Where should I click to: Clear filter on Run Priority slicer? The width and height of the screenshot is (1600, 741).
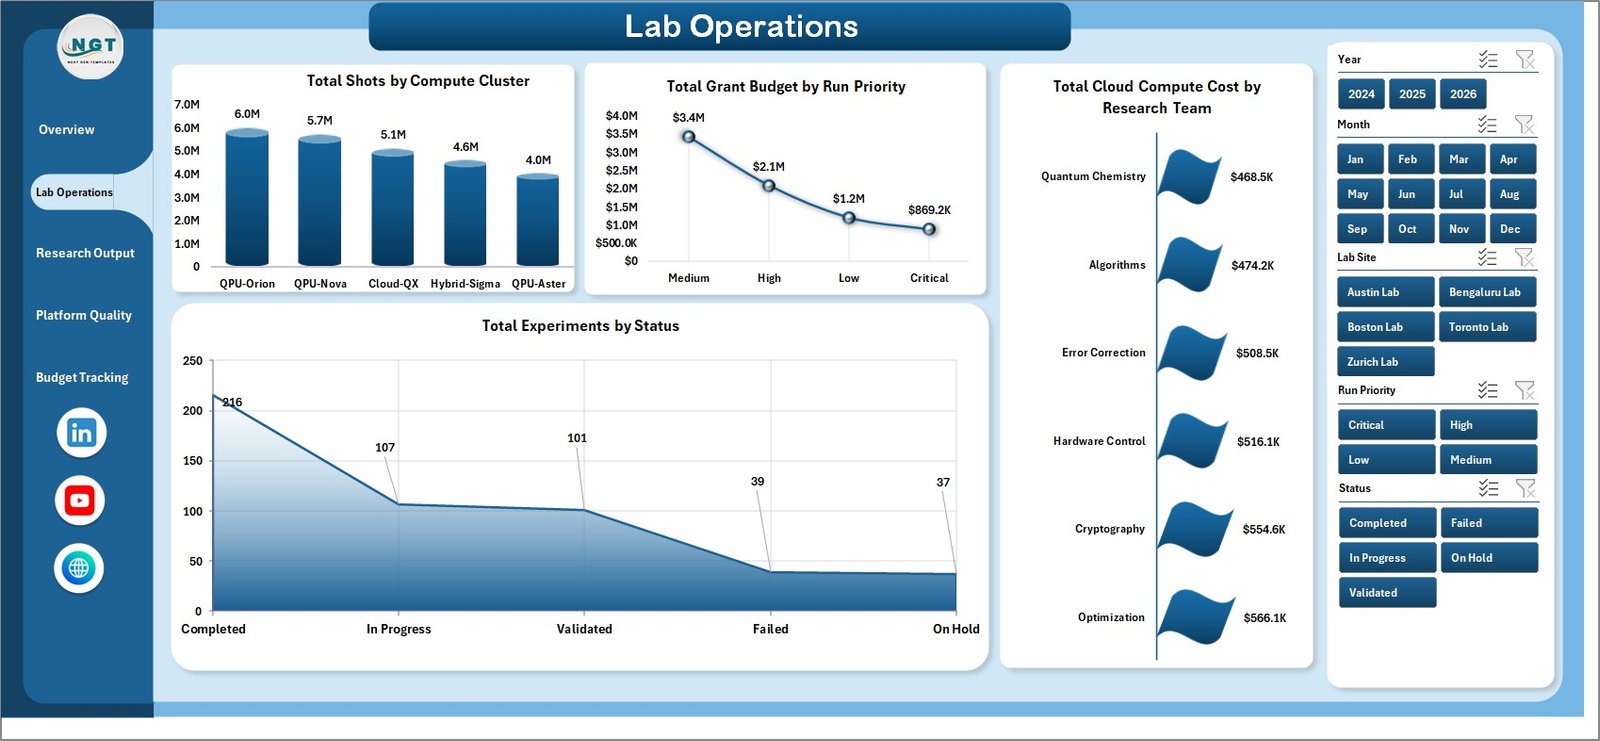pyautogui.click(x=1525, y=391)
